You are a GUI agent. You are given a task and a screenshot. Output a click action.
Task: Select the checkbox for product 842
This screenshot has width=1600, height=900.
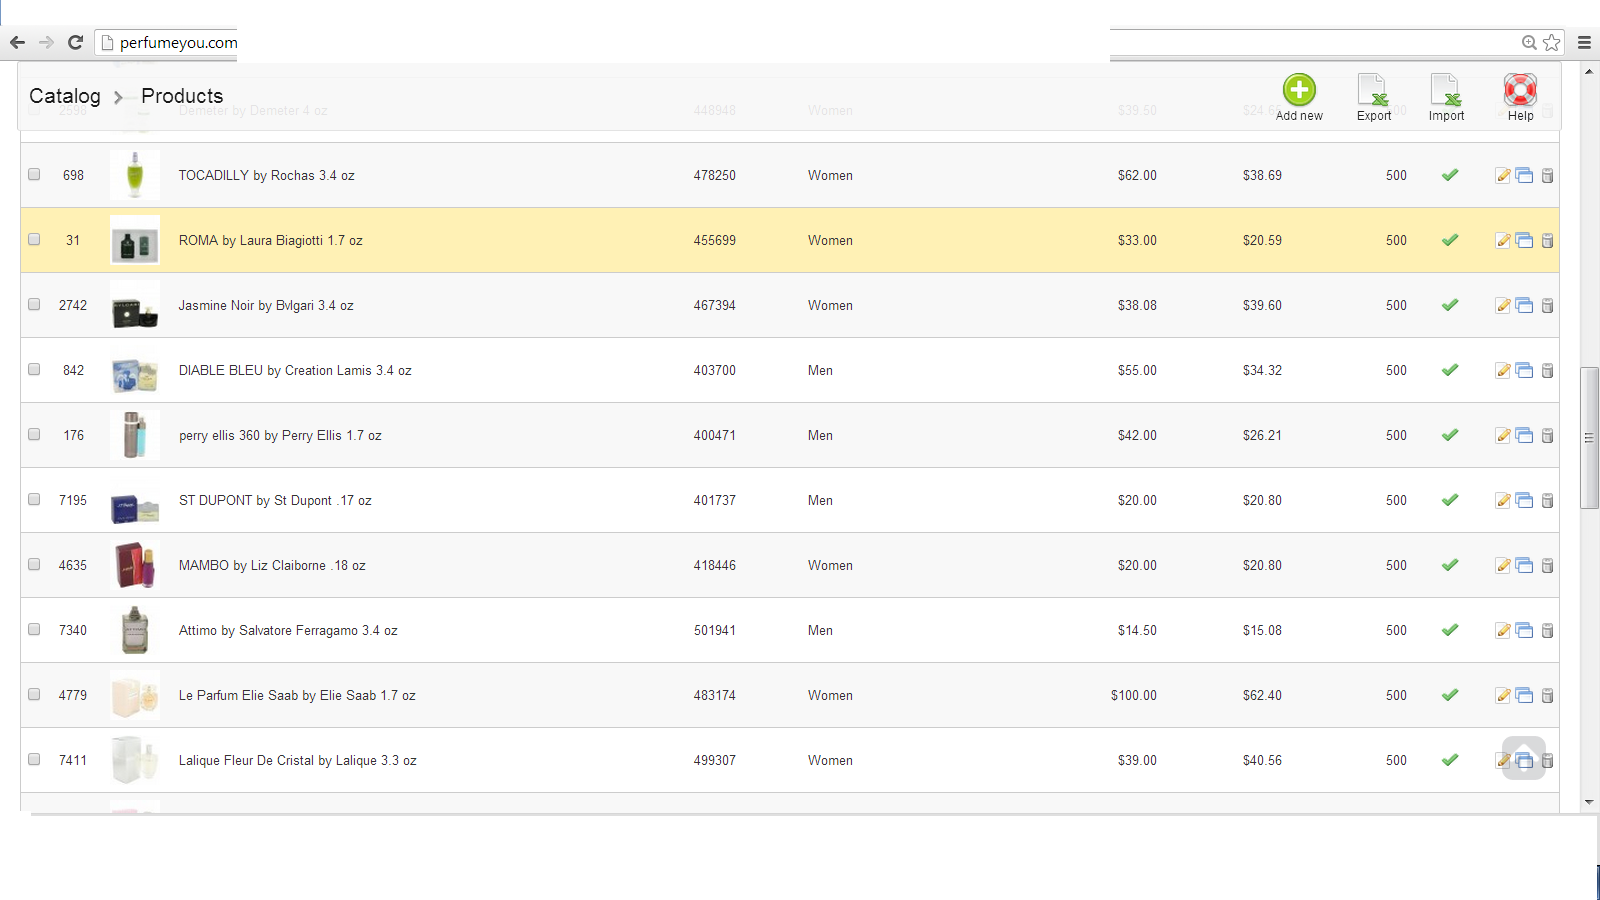pyautogui.click(x=34, y=369)
